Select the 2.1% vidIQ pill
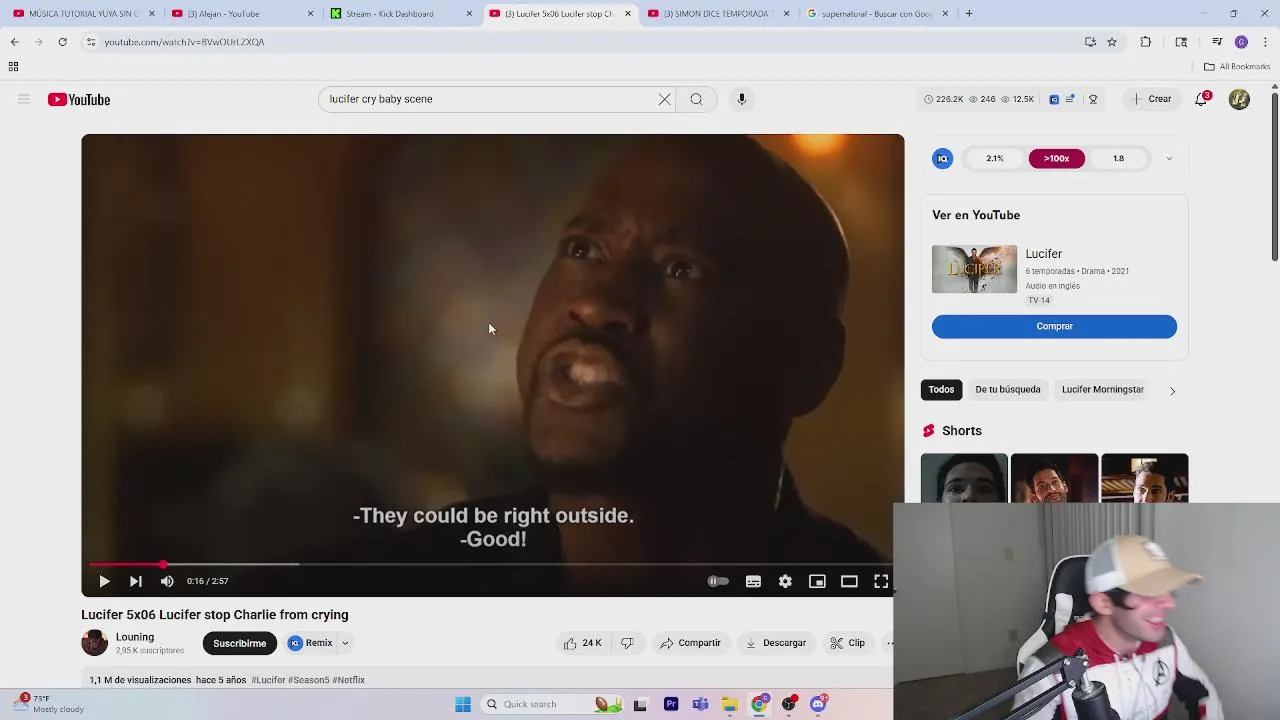The image size is (1280, 720). [995, 158]
